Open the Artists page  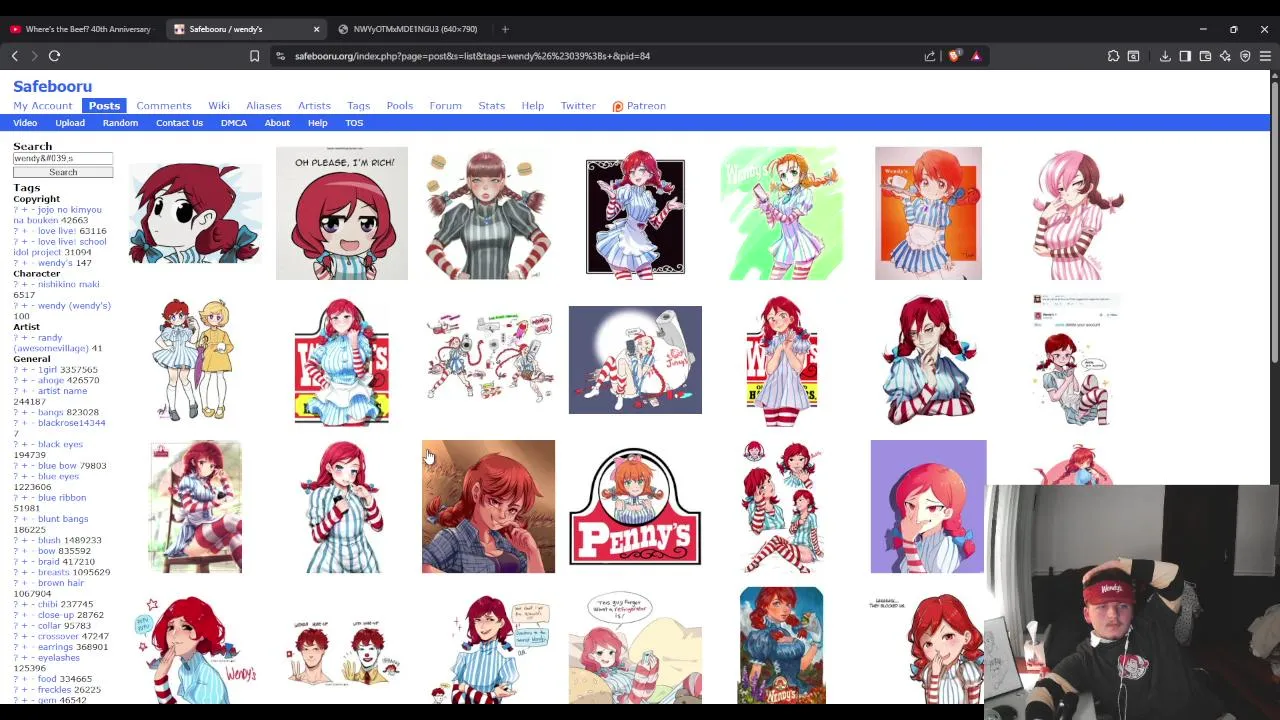point(314,106)
